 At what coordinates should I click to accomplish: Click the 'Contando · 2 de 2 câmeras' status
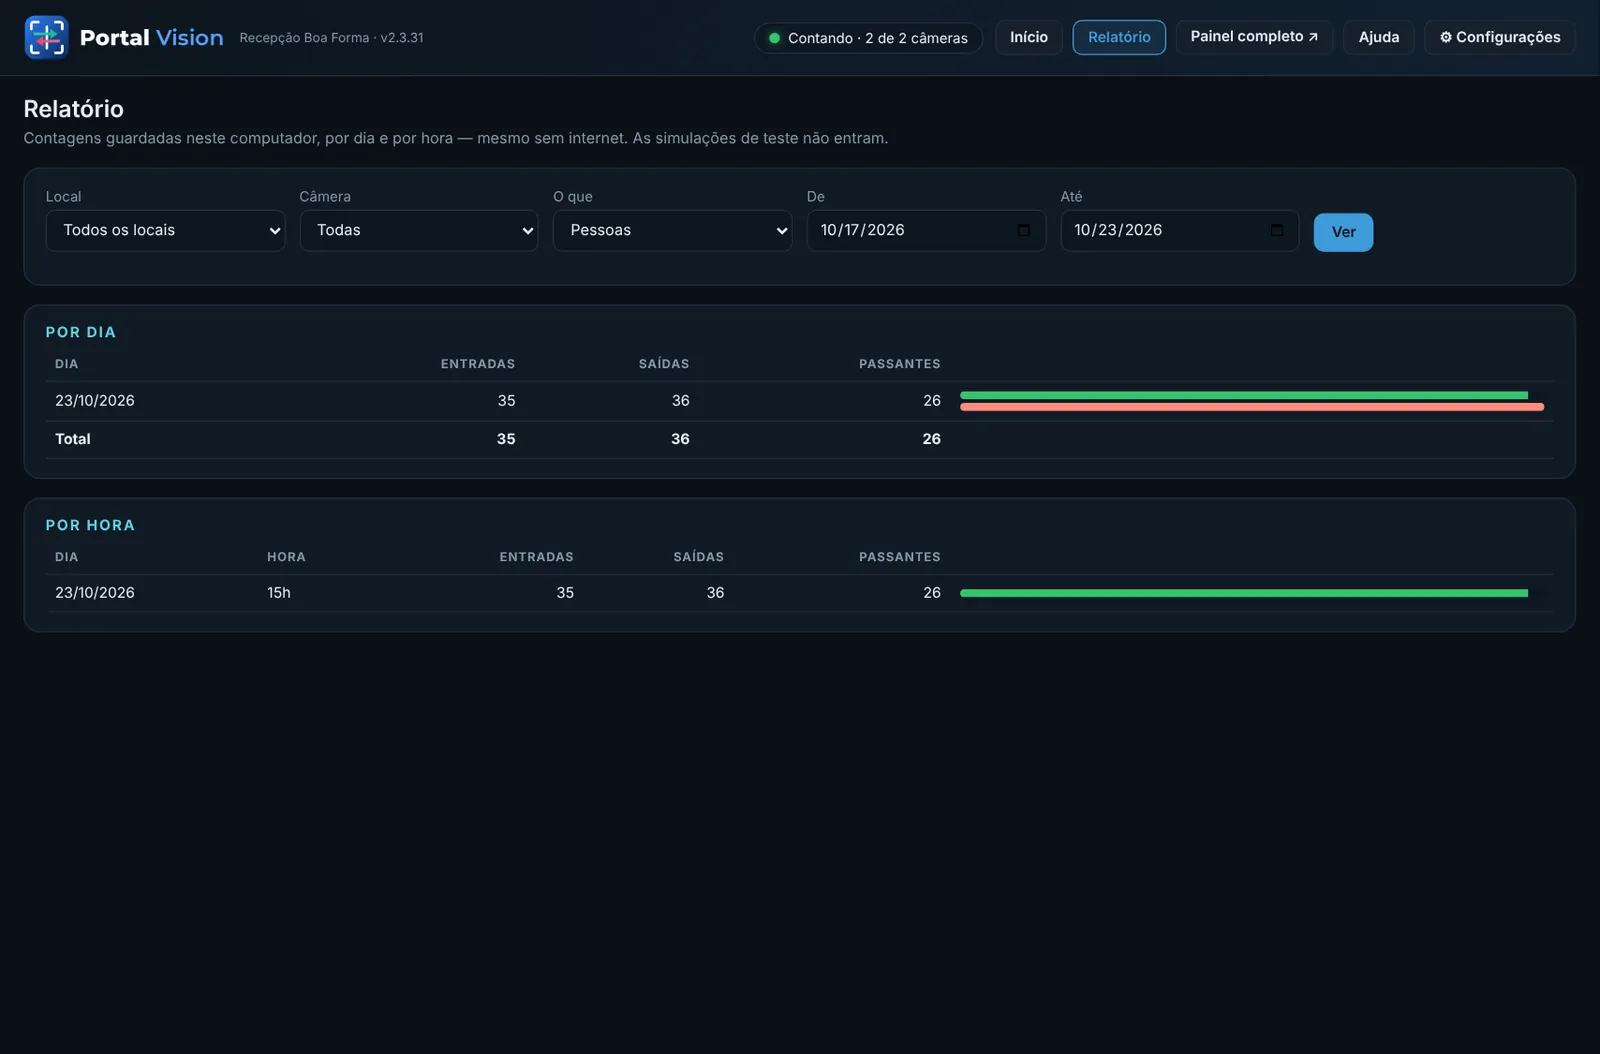click(868, 38)
